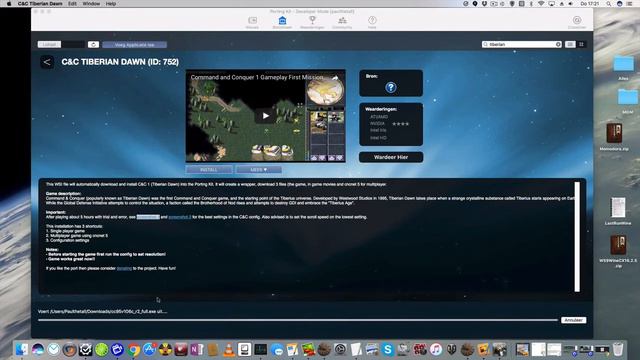Image resolution: width=640 pixels, height=360 pixels.
Task: Open the Edit menu
Action: 72,4
